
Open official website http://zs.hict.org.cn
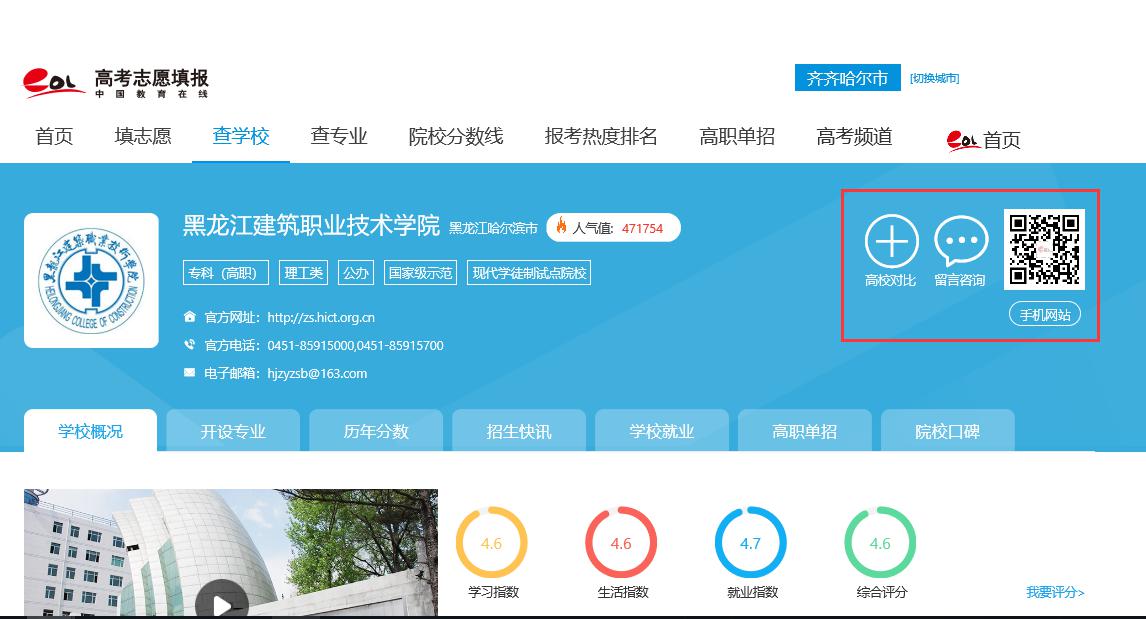click(x=321, y=317)
